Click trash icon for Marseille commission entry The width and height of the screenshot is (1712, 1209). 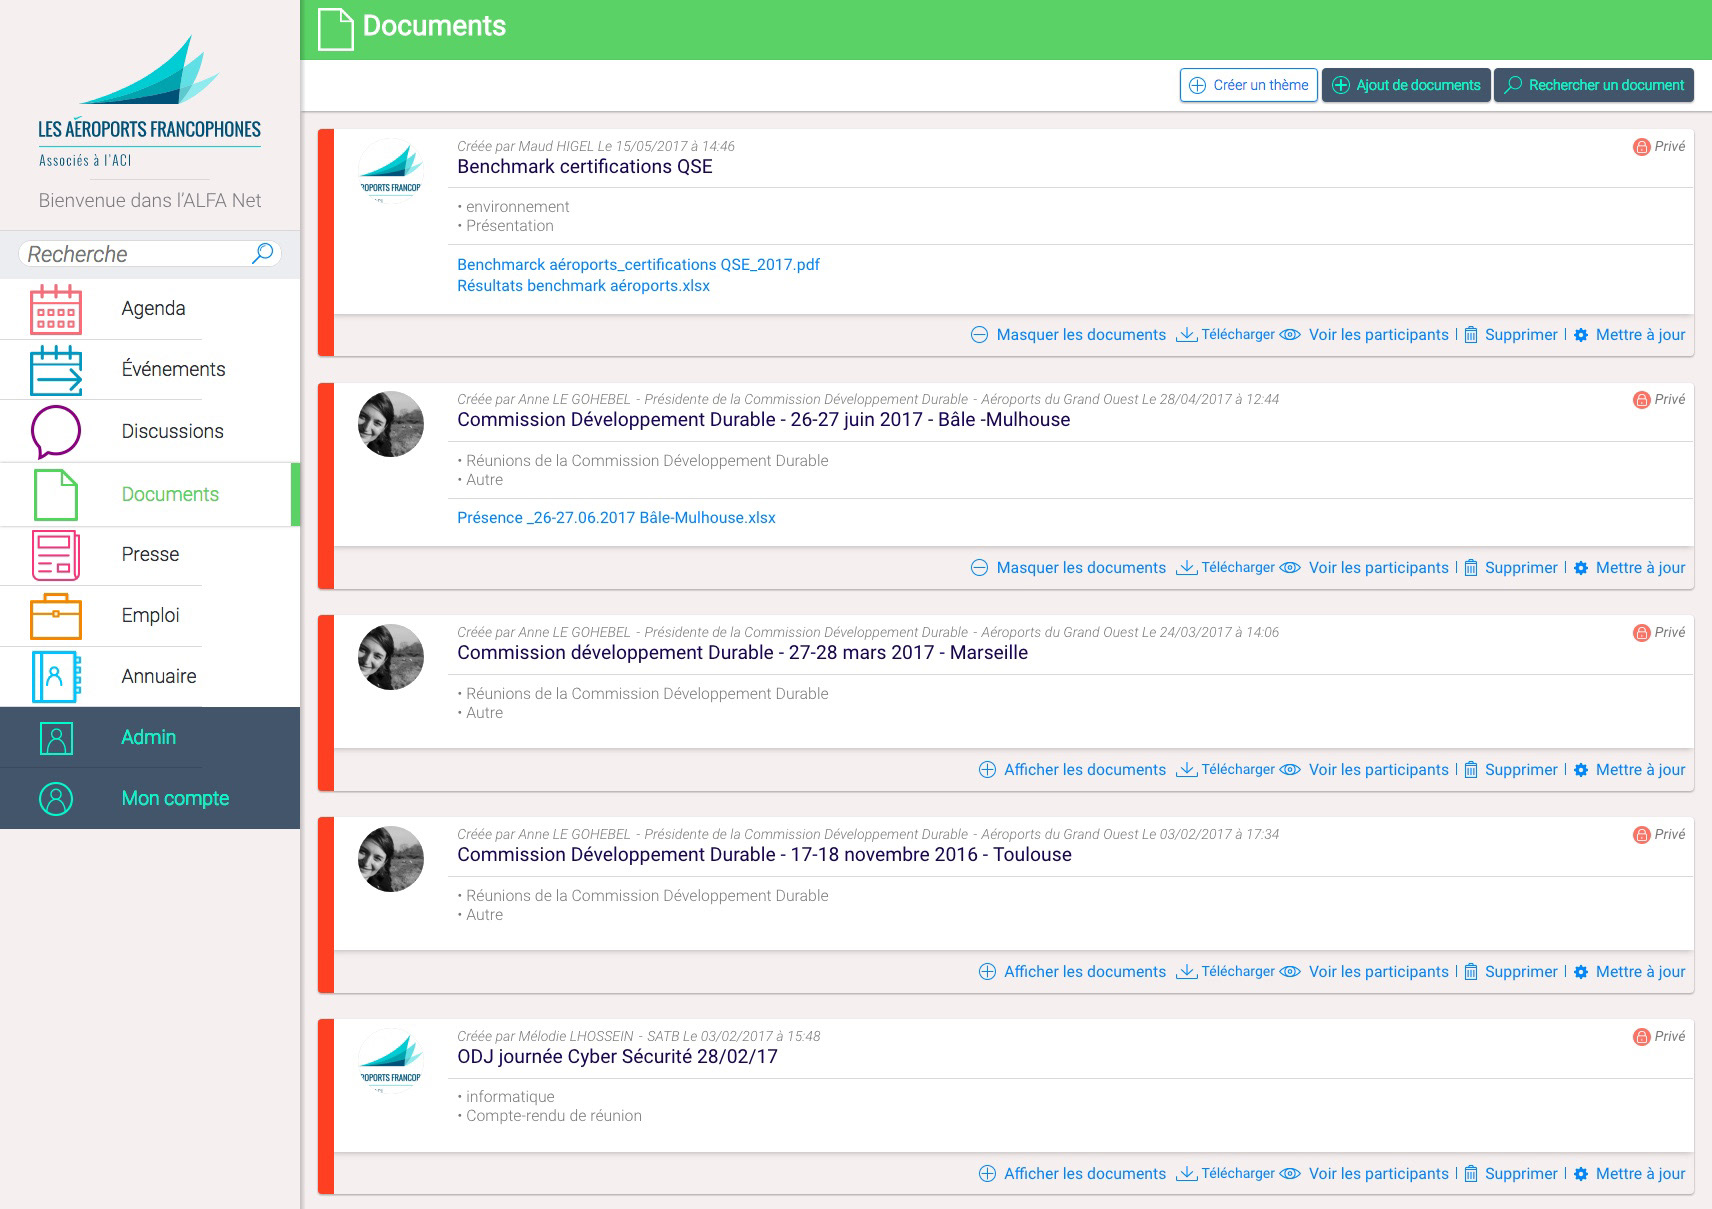1471,770
